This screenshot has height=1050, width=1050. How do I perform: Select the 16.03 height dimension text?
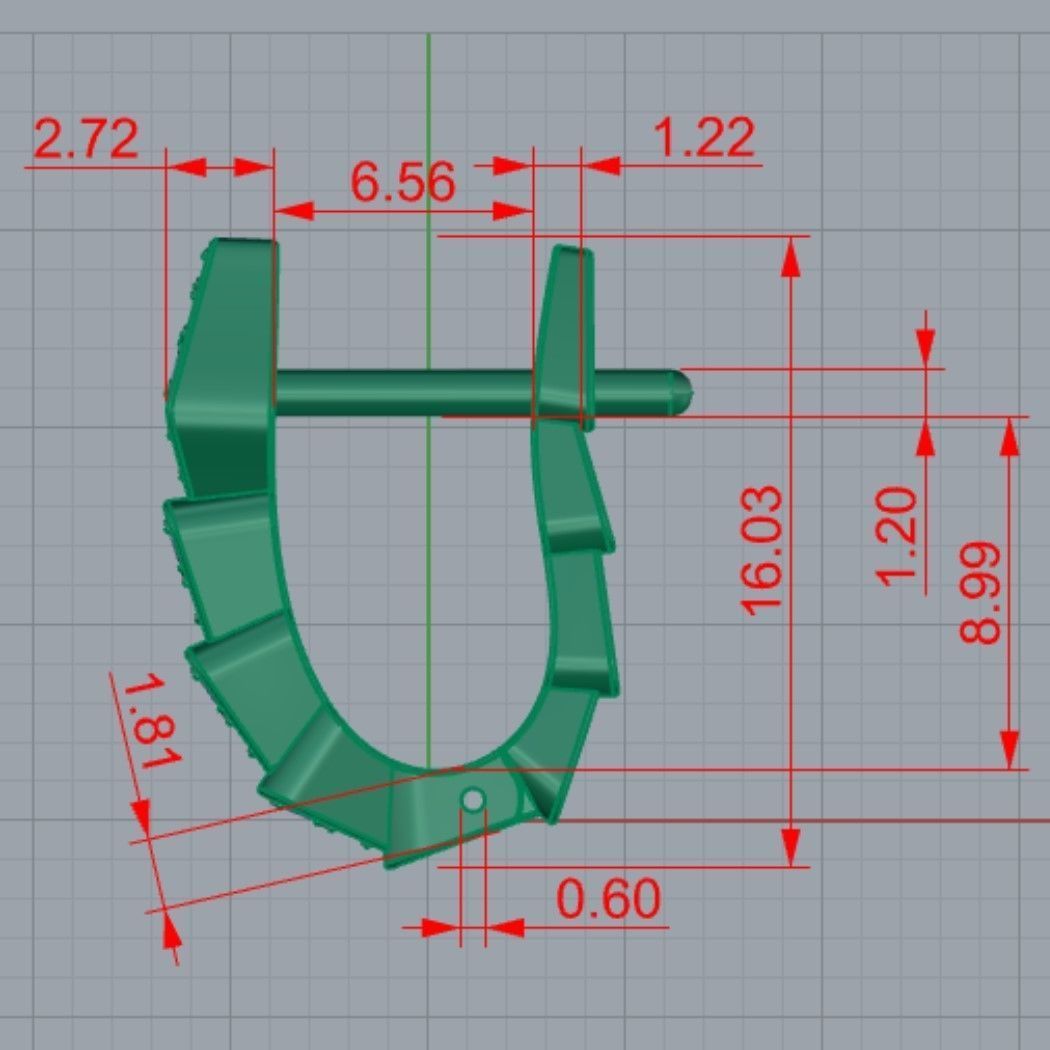(761, 549)
